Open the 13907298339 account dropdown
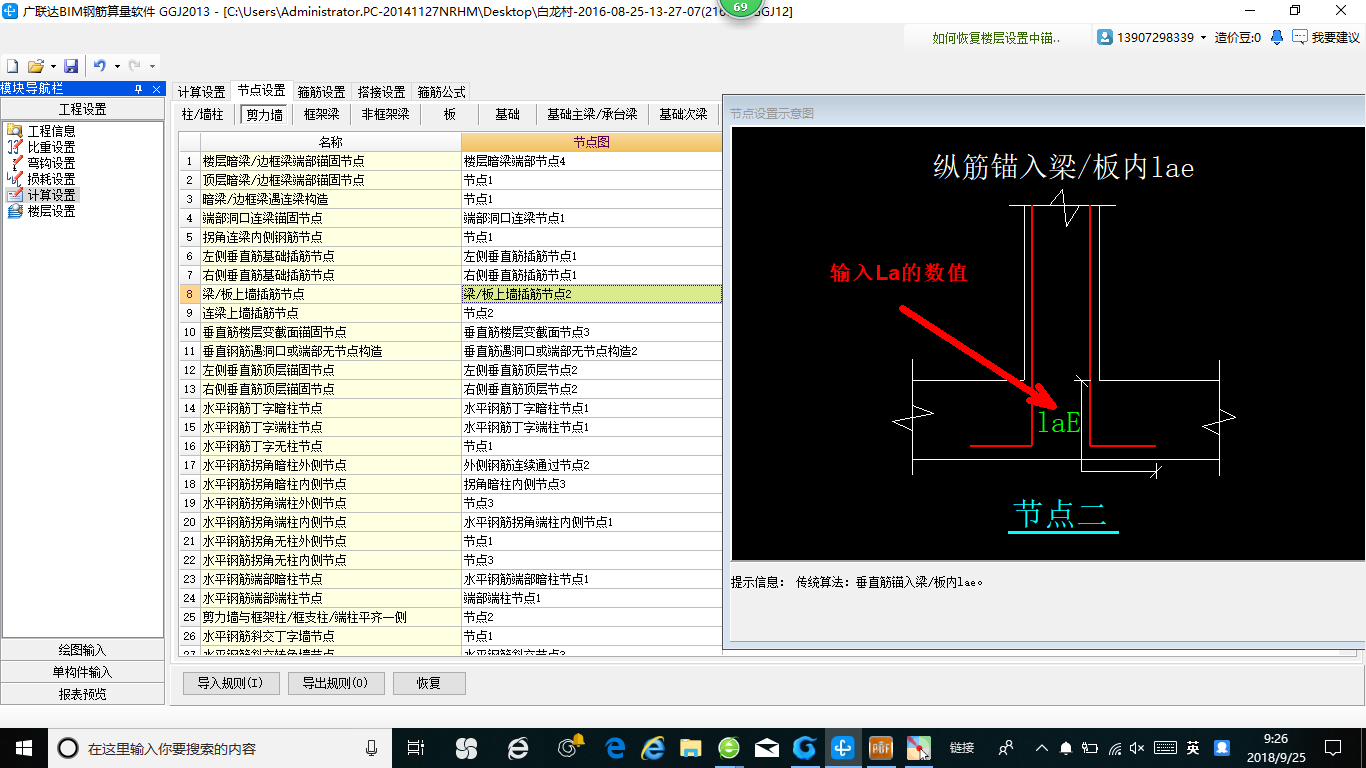This screenshot has height=768, width=1366. [x=1203, y=37]
